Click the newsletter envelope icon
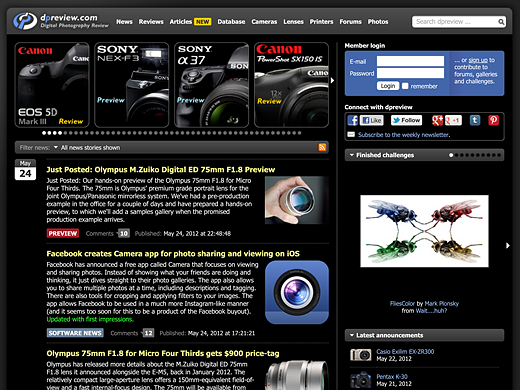 point(351,135)
